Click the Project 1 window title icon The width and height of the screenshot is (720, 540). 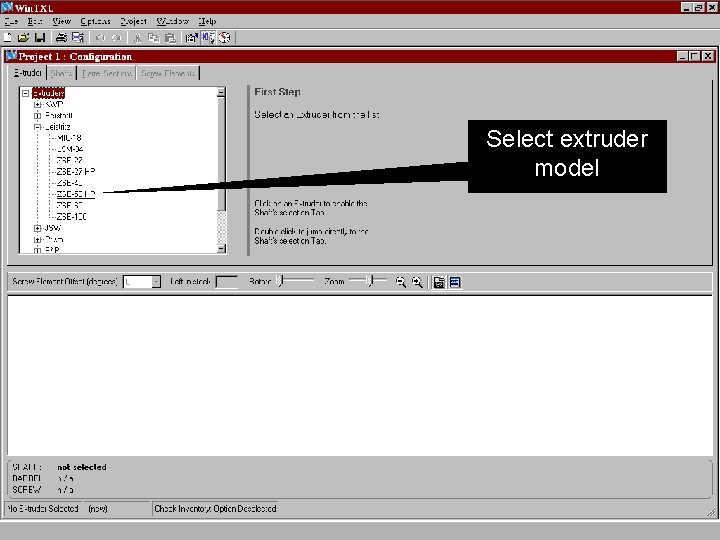[x=11, y=56]
